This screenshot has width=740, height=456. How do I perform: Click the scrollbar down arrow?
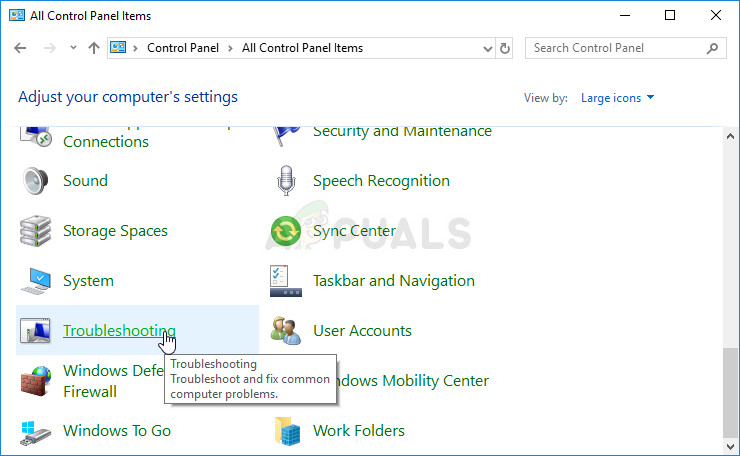point(730,446)
